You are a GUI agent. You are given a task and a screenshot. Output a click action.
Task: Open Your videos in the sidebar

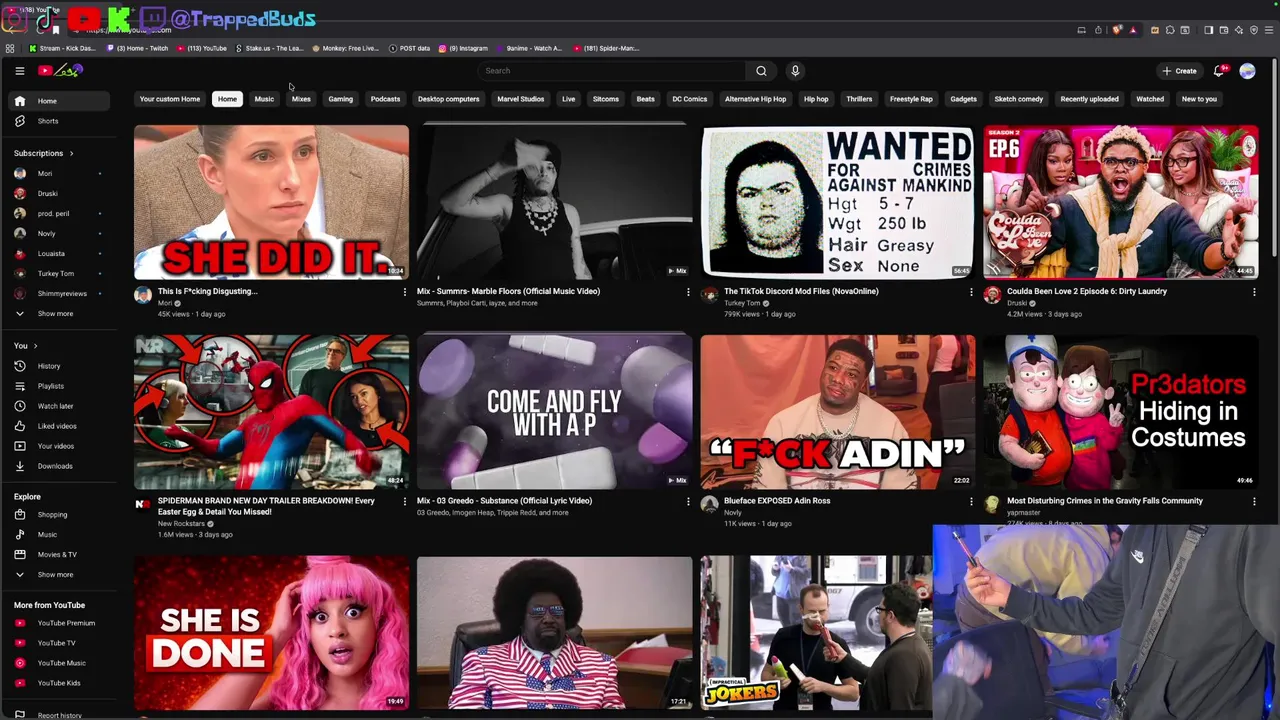click(x=60, y=446)
